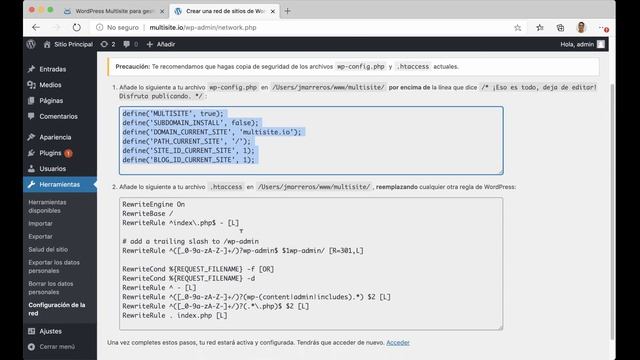Click the Plugins update count badge
The height and width of the screenshot is (360, 640).
[68, 153]
